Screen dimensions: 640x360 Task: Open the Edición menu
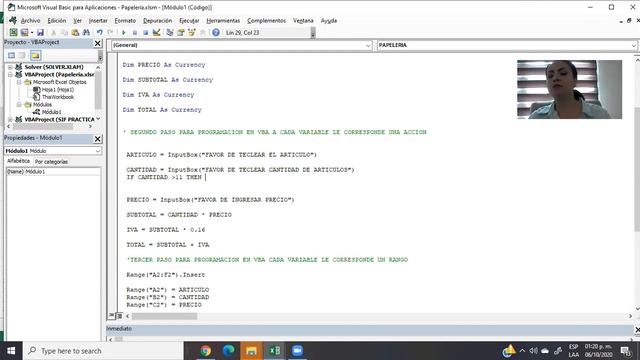[57, 20]
